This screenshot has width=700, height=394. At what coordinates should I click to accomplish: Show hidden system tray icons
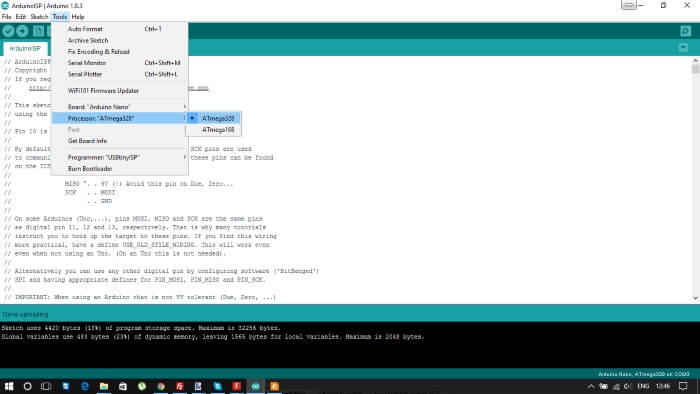591,386
